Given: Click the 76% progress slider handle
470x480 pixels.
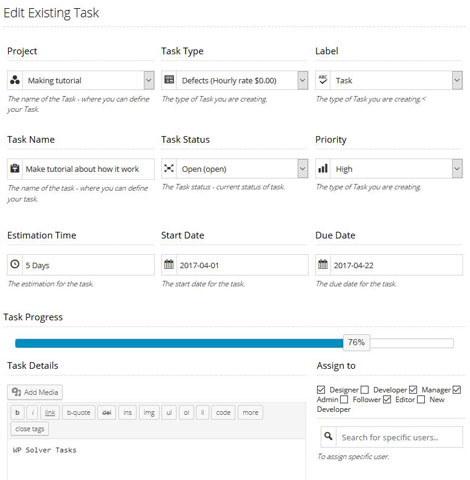Looking at the screenshot, I should (356, 342).
